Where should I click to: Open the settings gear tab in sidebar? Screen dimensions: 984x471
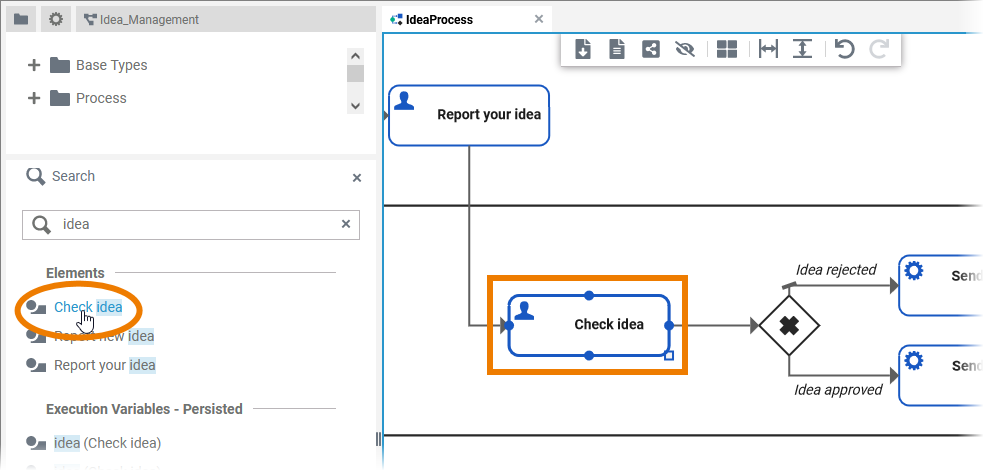click(56, 19)
